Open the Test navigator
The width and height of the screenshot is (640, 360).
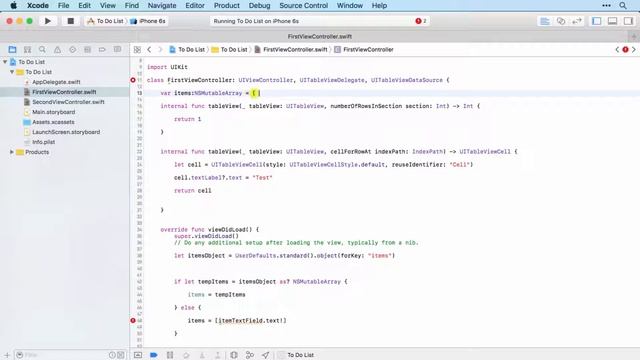(72, 49)
